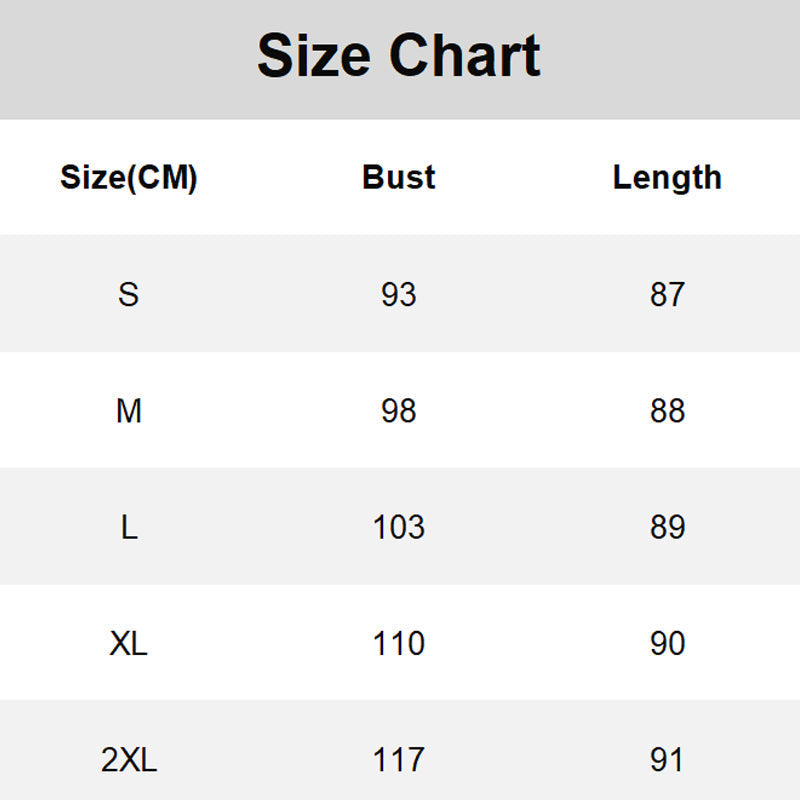Click bust value 117 for size 2XL
Viewport: 800px width, 800px height.
click(x=398, y=761)
